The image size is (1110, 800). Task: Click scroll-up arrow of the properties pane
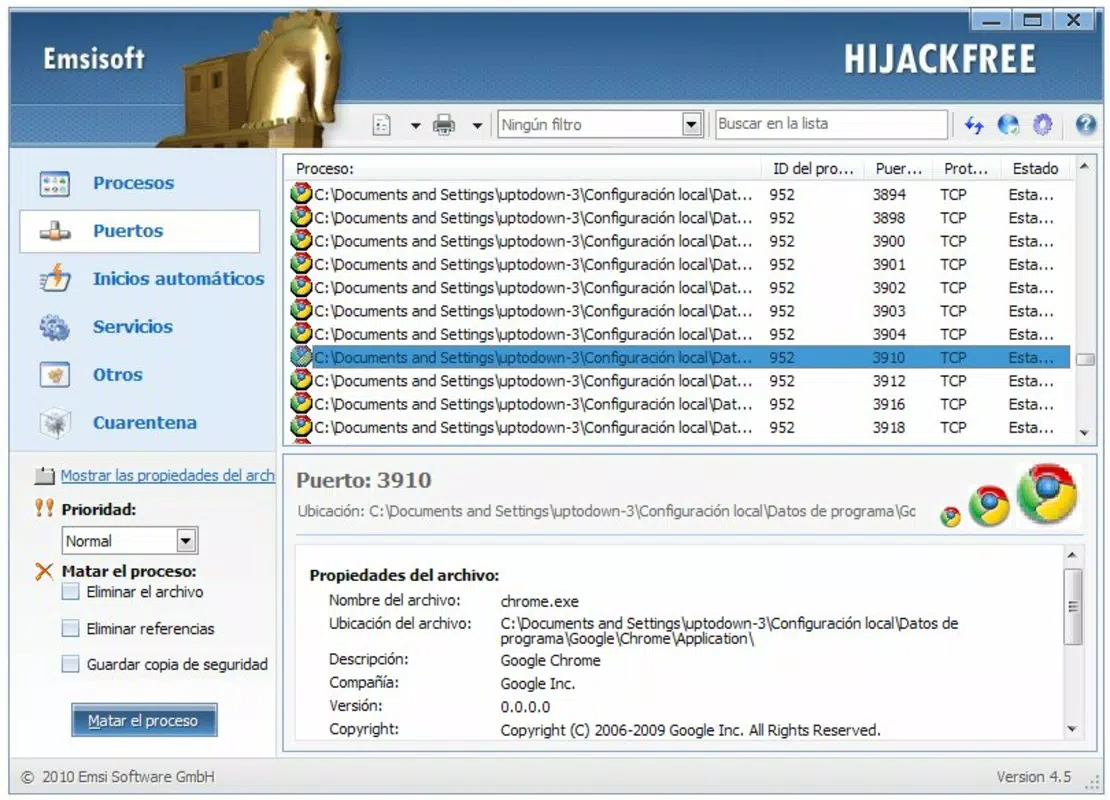point(1072,555)
